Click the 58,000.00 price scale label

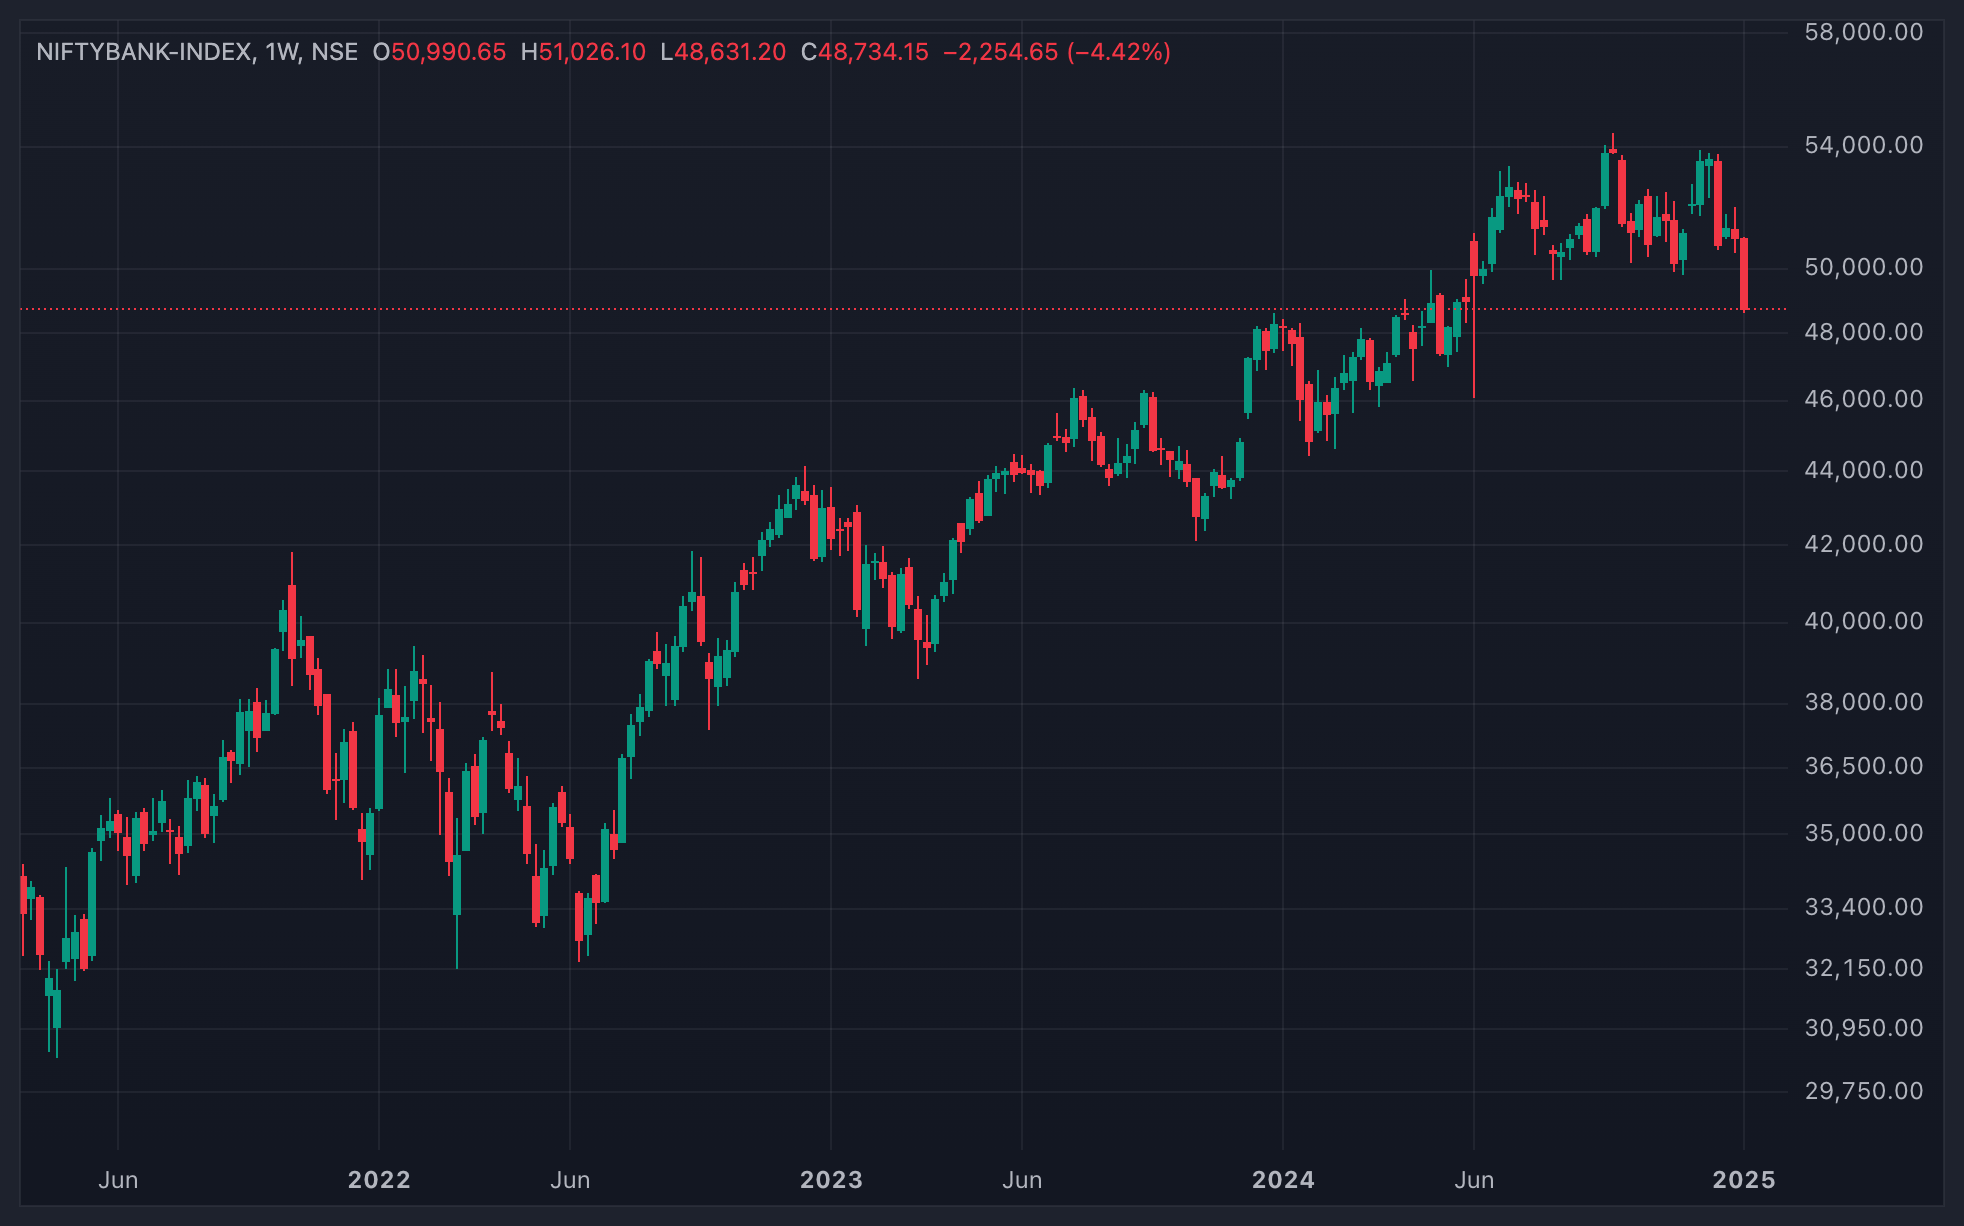tap(1864, 32)
